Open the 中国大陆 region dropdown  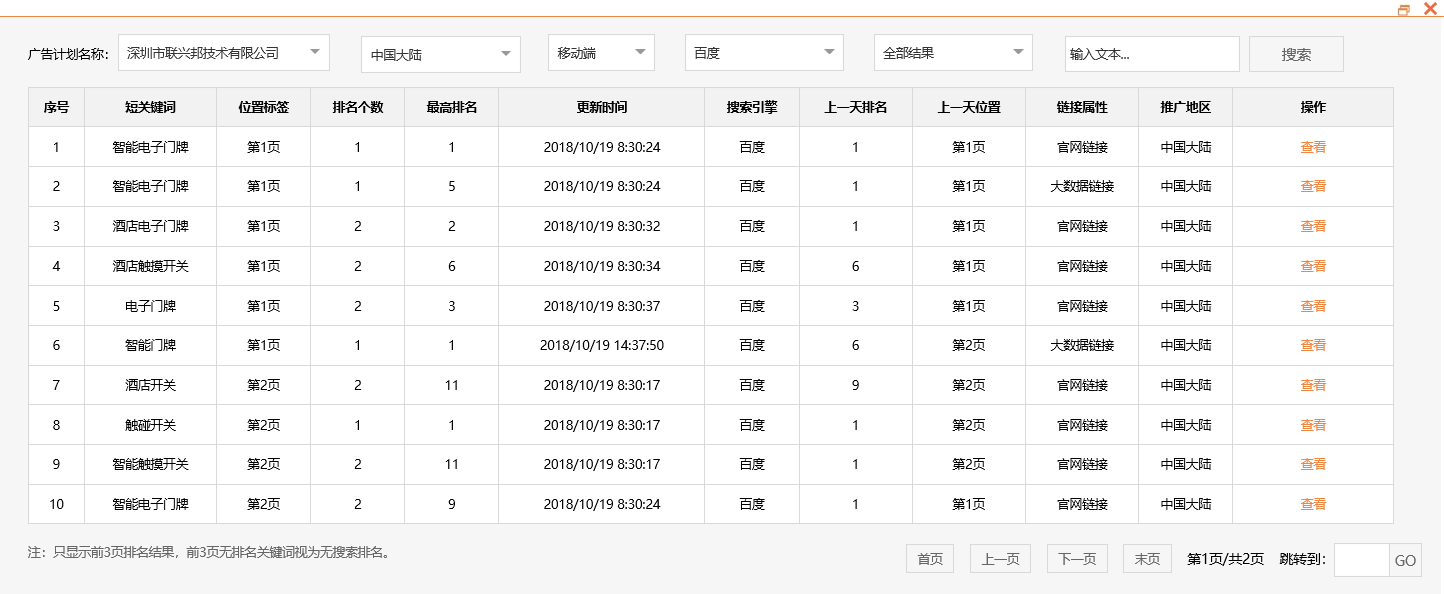click(x=440, y=55)
